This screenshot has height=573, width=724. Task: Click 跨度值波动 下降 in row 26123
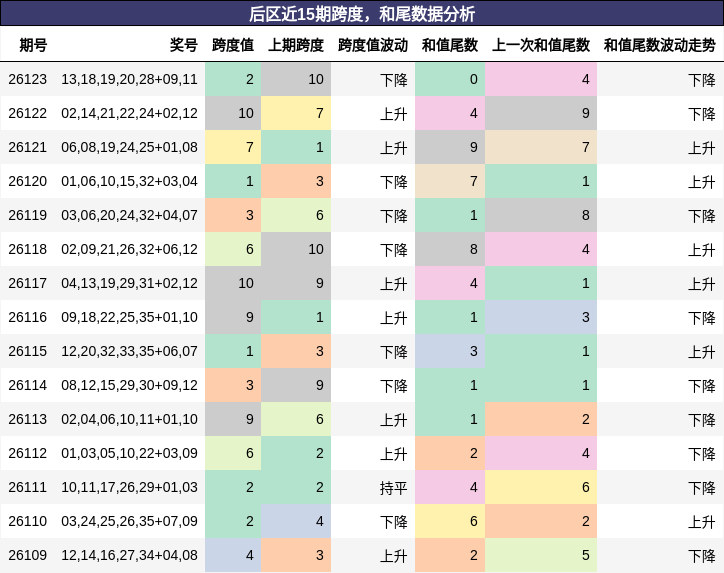tap(393, 80)
